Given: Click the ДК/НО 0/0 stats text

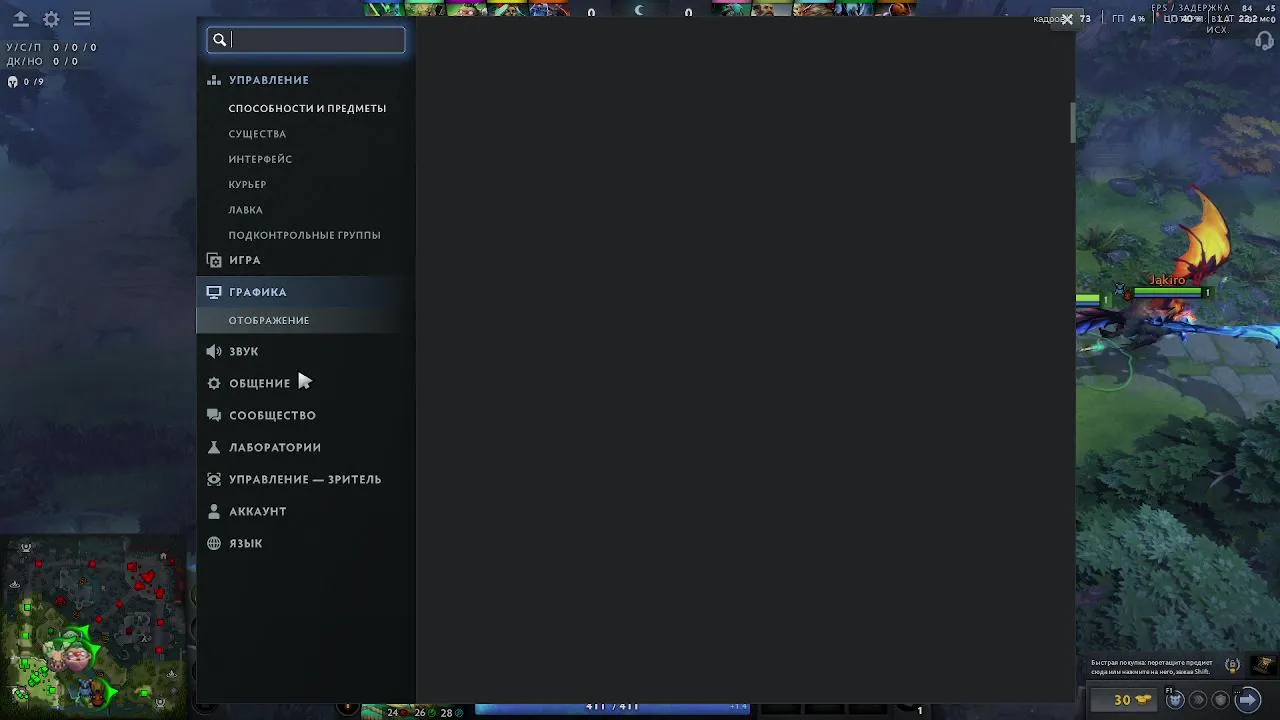Looking at the screenshot, I should pyautogui.click(x=42, y=61).
